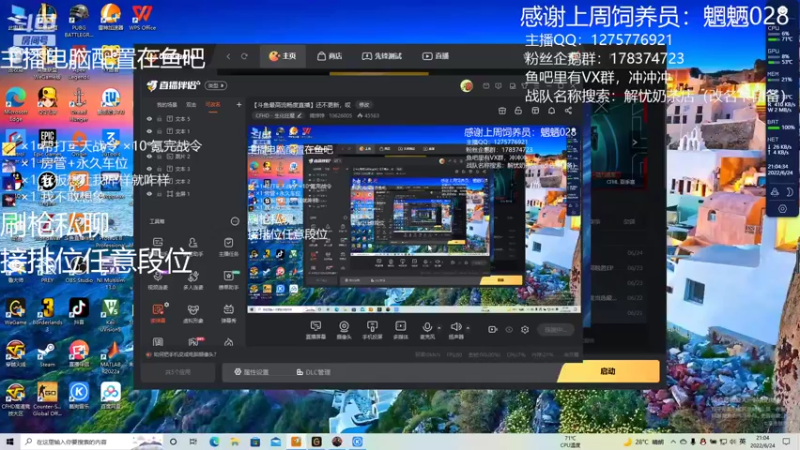The image size is (800, 450).
Task: Open the 视频连麦 tool
Action: tap(158, 280)
